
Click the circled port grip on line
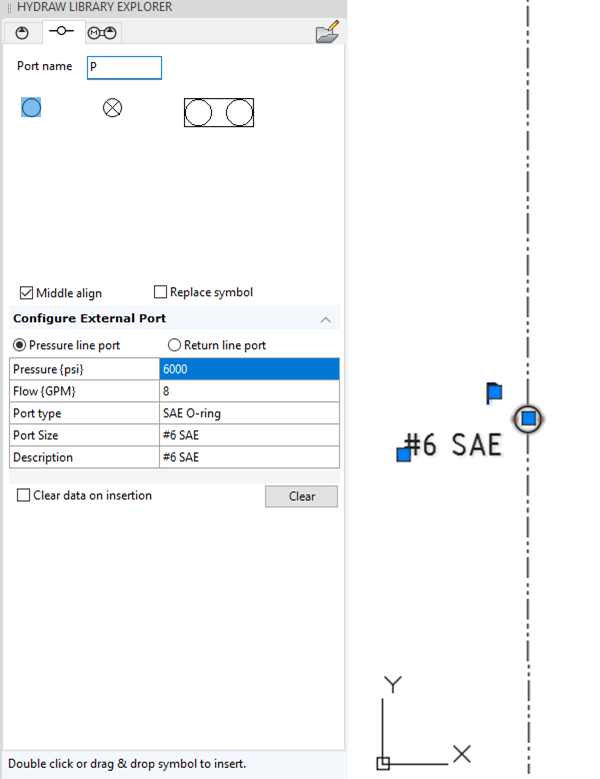click(528, 418)
